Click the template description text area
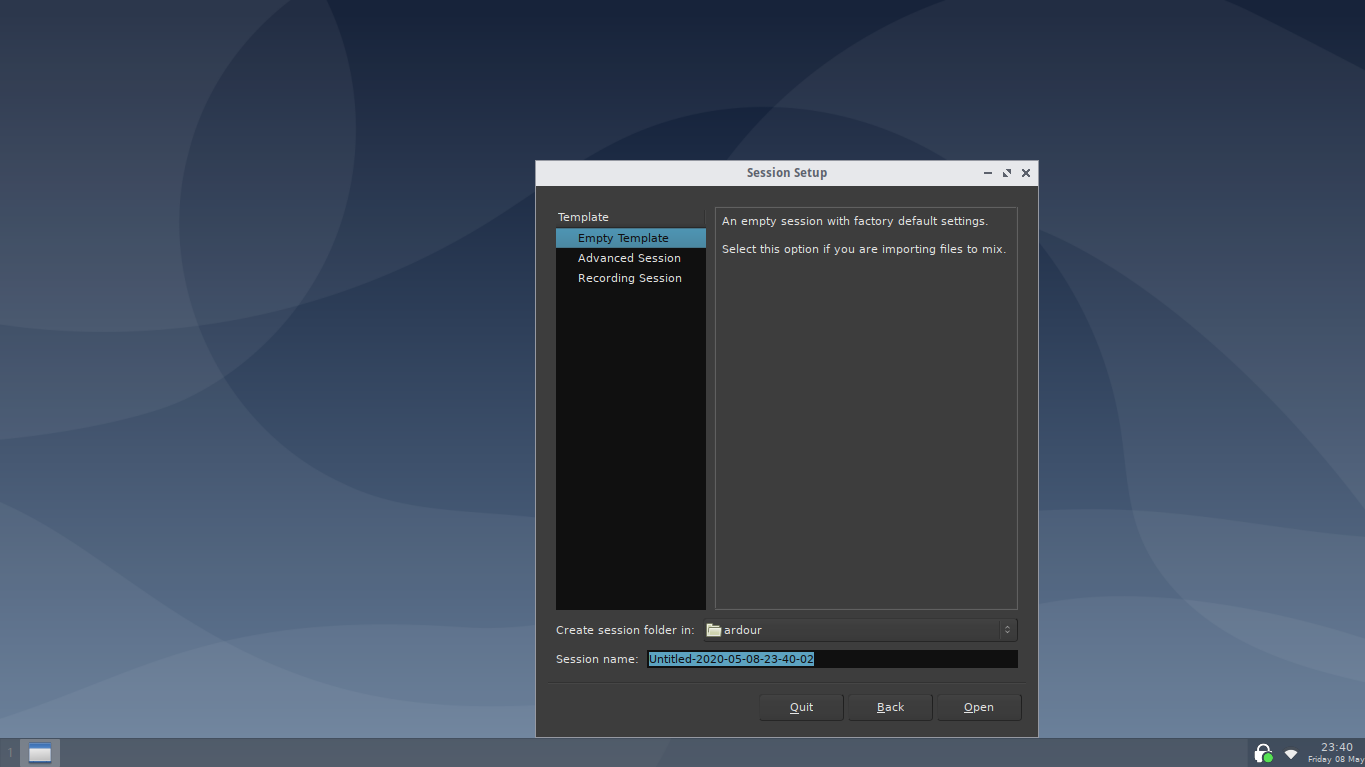This screenshot has height=767, width=1365. [866, 420]
